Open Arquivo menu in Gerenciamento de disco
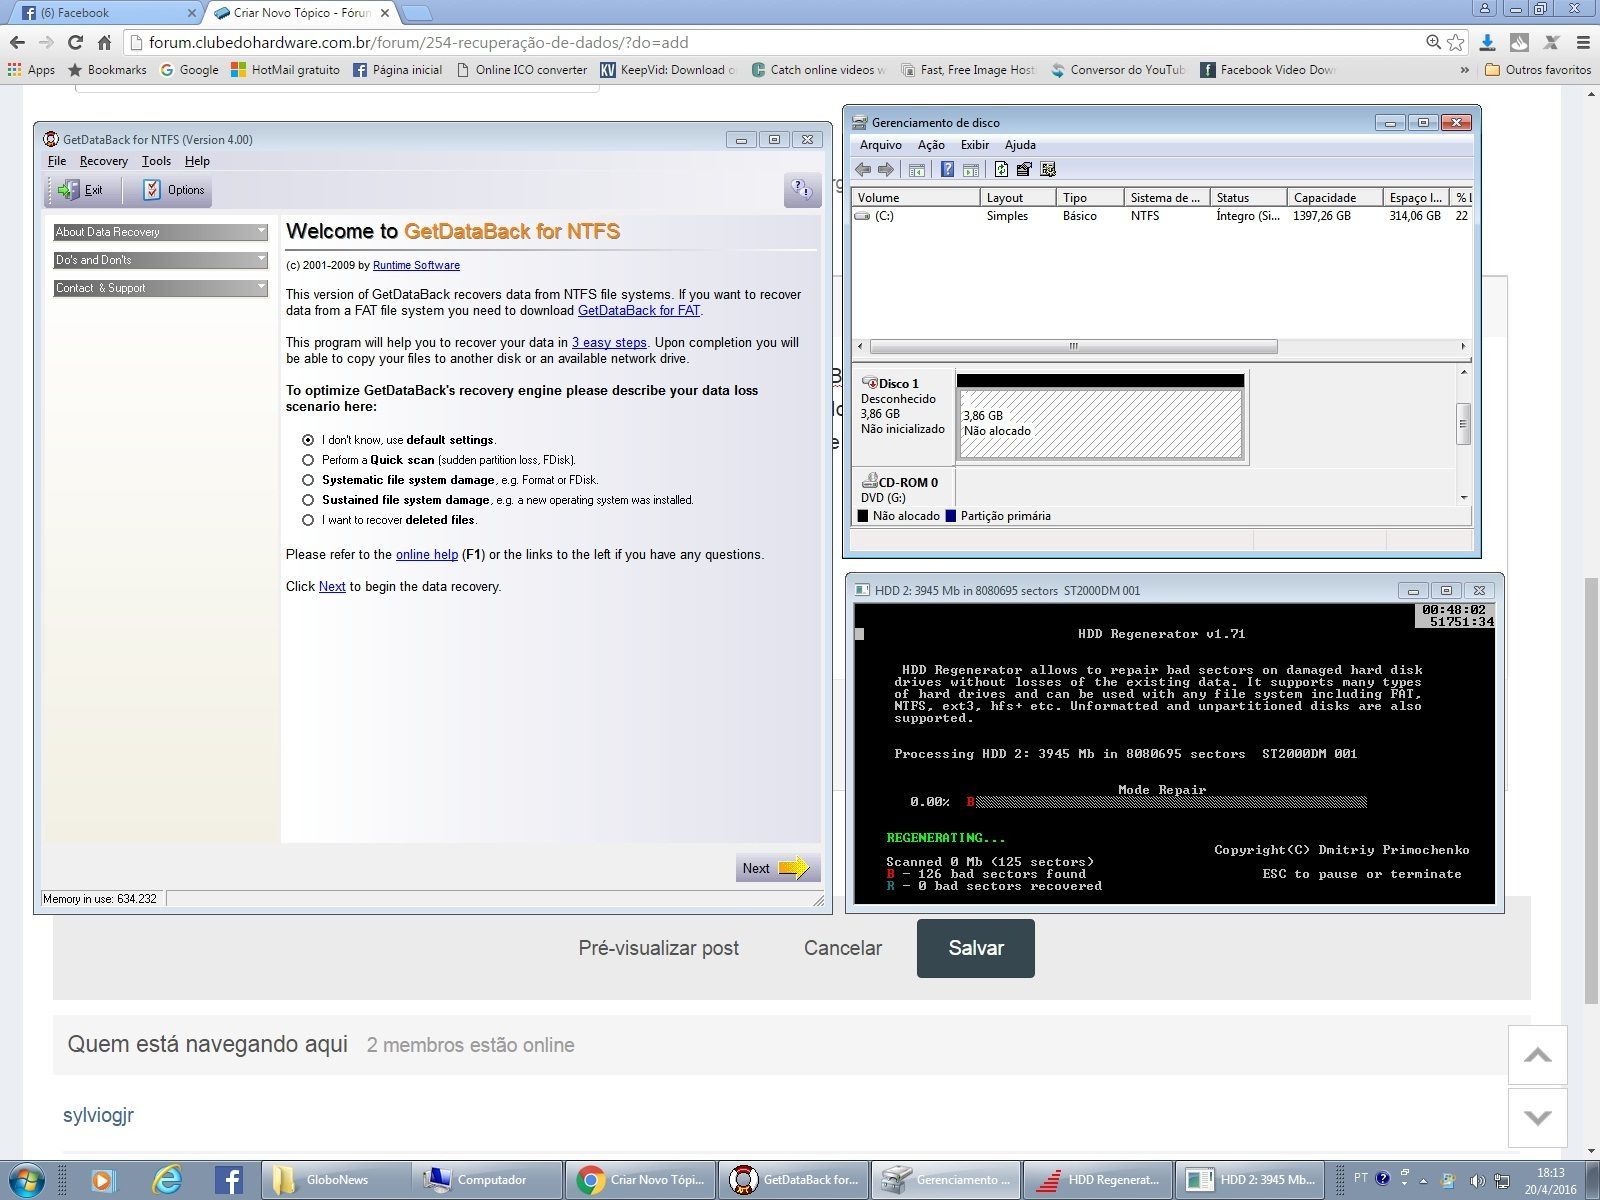The height and width of the screenshot is (1200, 1600). [881, 145]
